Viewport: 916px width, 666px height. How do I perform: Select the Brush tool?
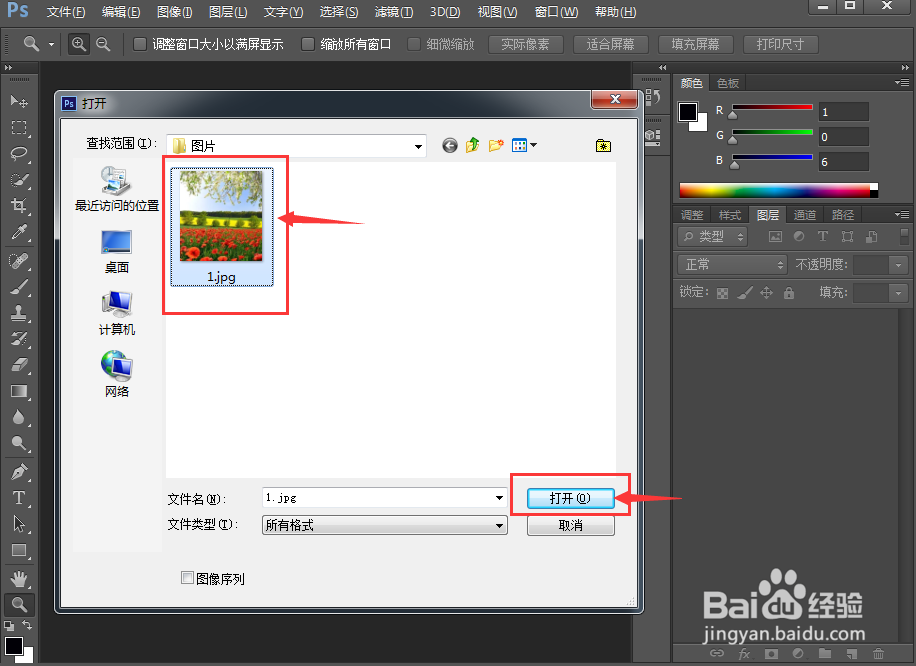coord(19,287)
